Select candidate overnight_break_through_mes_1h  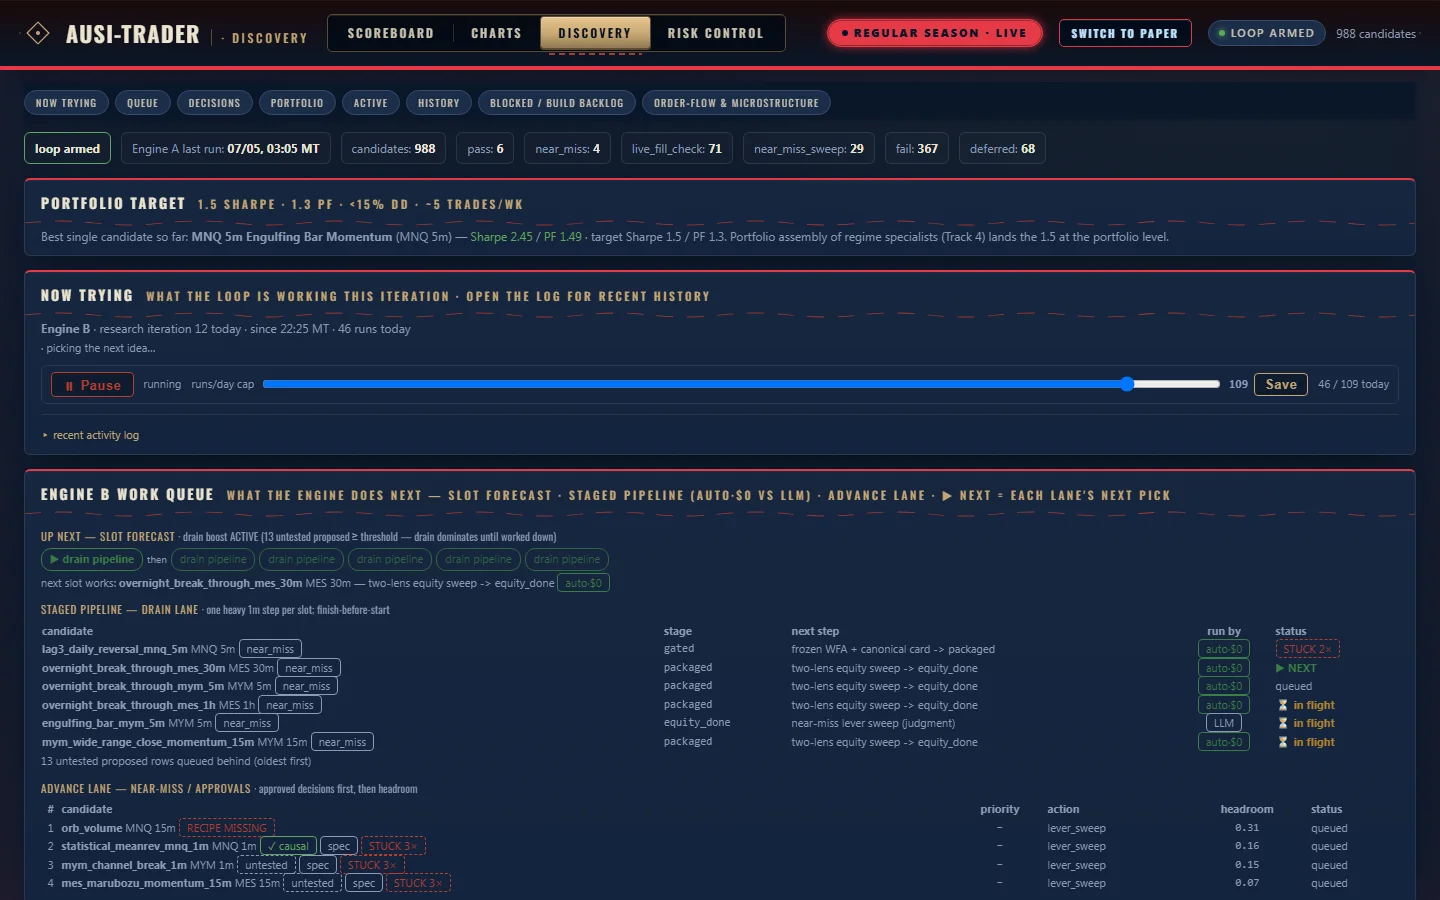click(x=128, y=705)
